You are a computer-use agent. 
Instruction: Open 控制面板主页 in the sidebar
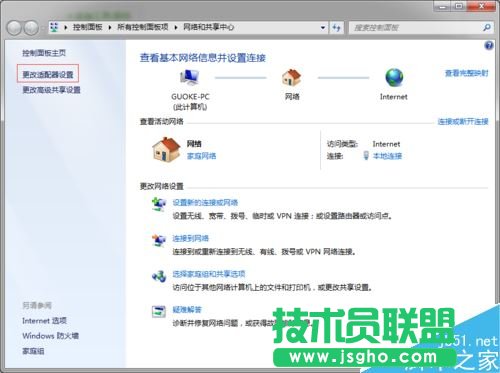pos(44,53)
